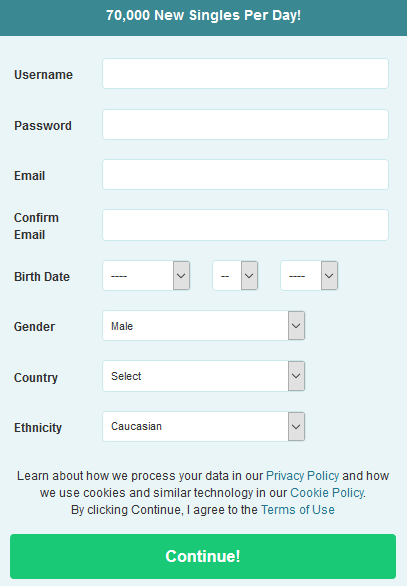Follow the Terms of Use link
The image size is (407, 586).
(x=297, y=510)
